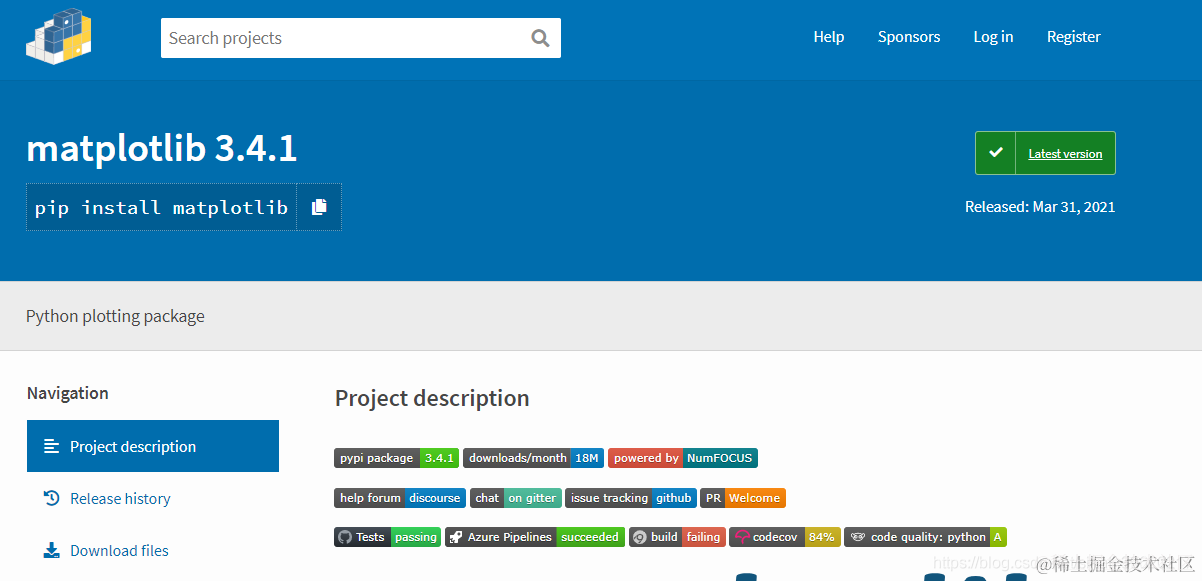The width and height of the screenshot is (1202, 581).
Task: Click the matplotlib 3.4.1 heading
Action: click(x=162, y=149)
